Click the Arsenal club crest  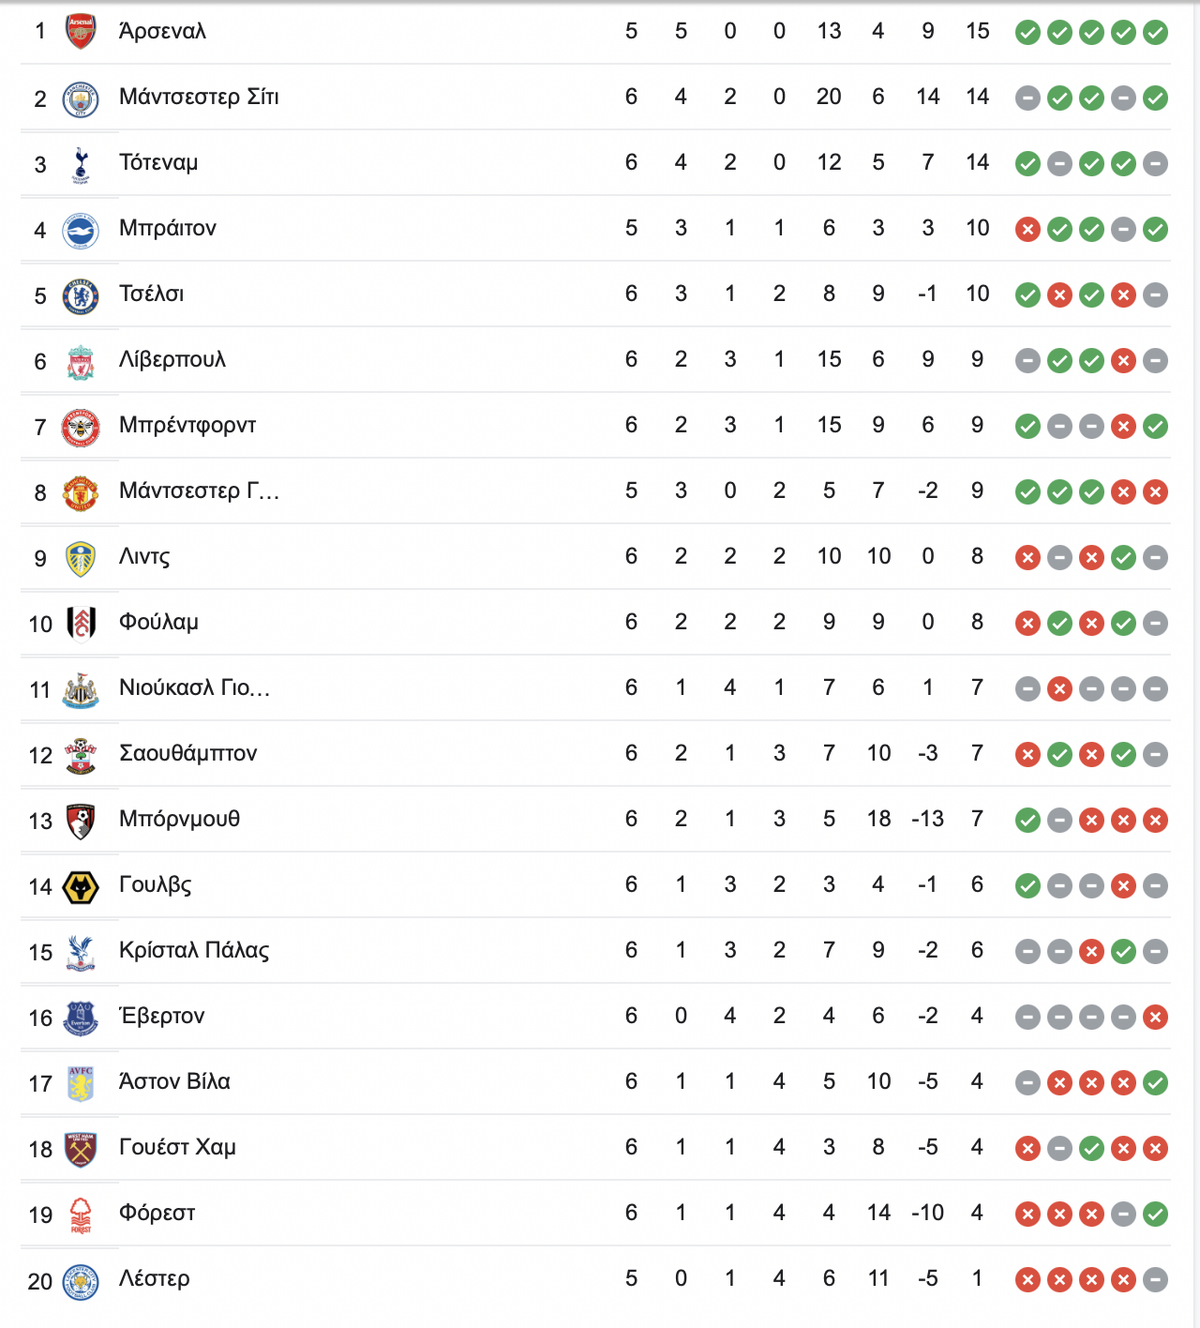coord(80,32)
